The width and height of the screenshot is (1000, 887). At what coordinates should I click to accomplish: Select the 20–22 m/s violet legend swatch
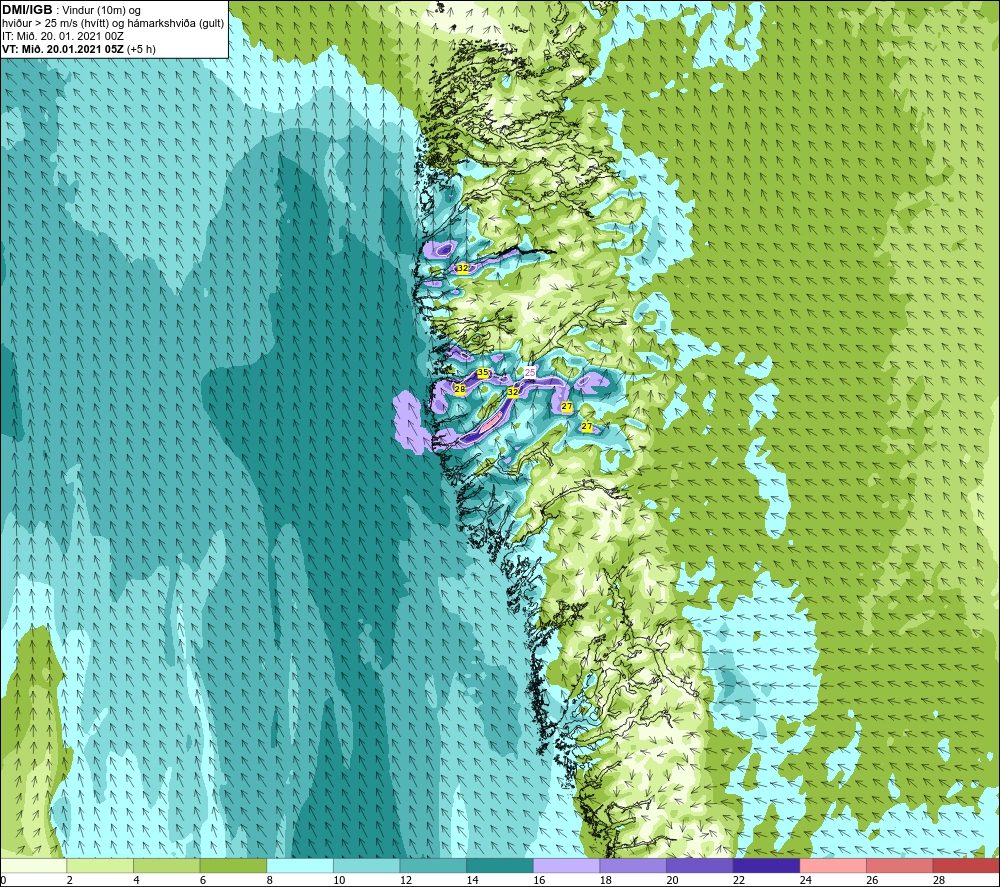[700, 865]
